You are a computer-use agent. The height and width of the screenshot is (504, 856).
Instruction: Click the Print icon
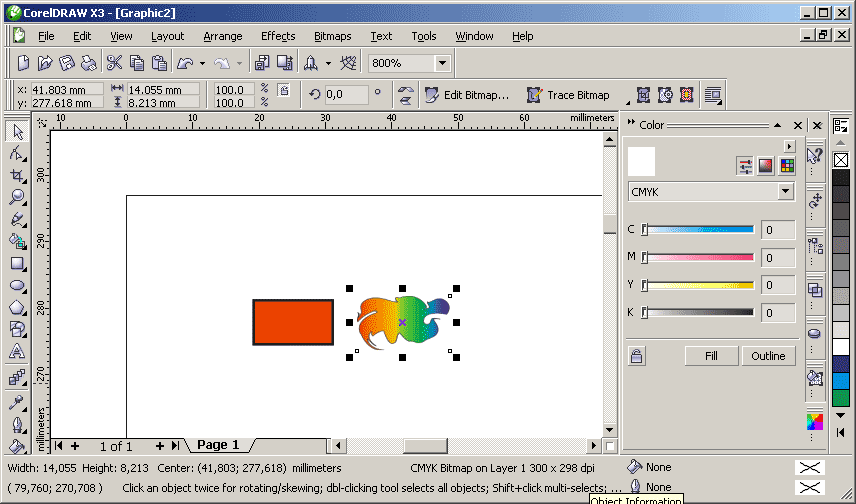point(88,63)
